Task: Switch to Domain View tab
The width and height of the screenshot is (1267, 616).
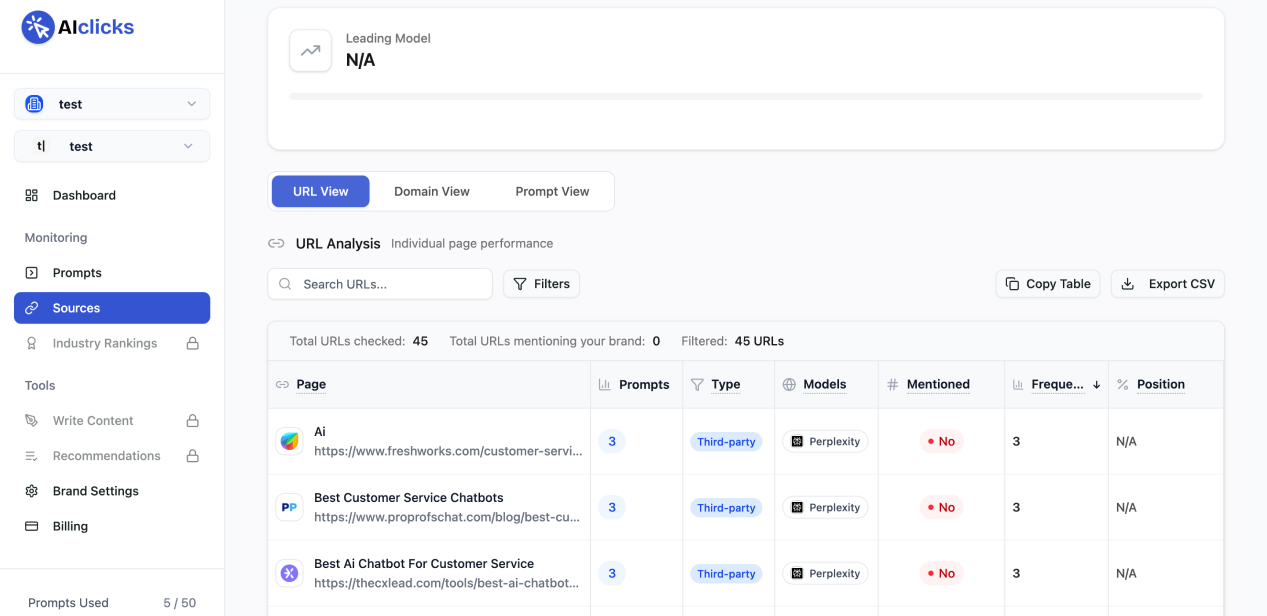Action: (431, 191)
